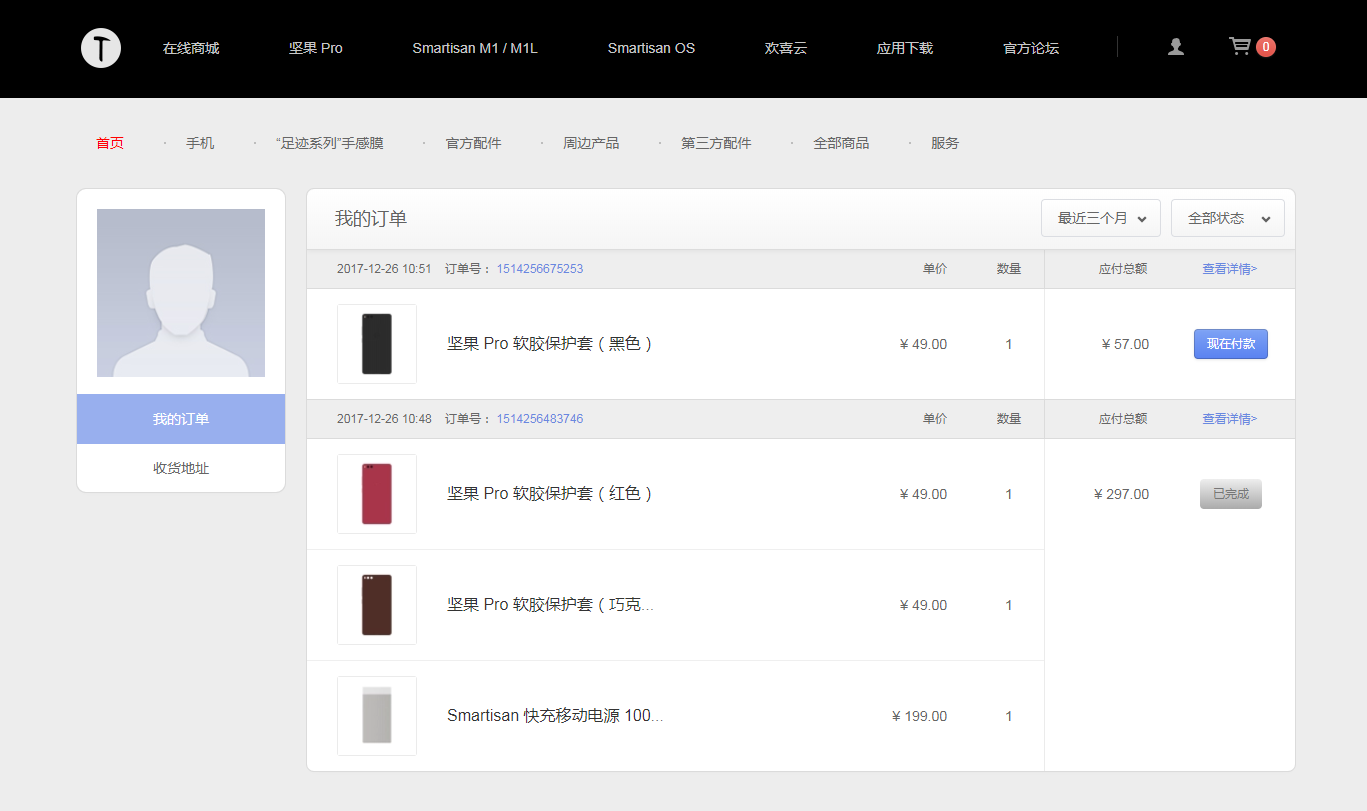Open 坚果 Pro 软胶保护套（巧克... product
Image resolution: width=1367 pixels, height=811 pixels.
click(550, 605)
